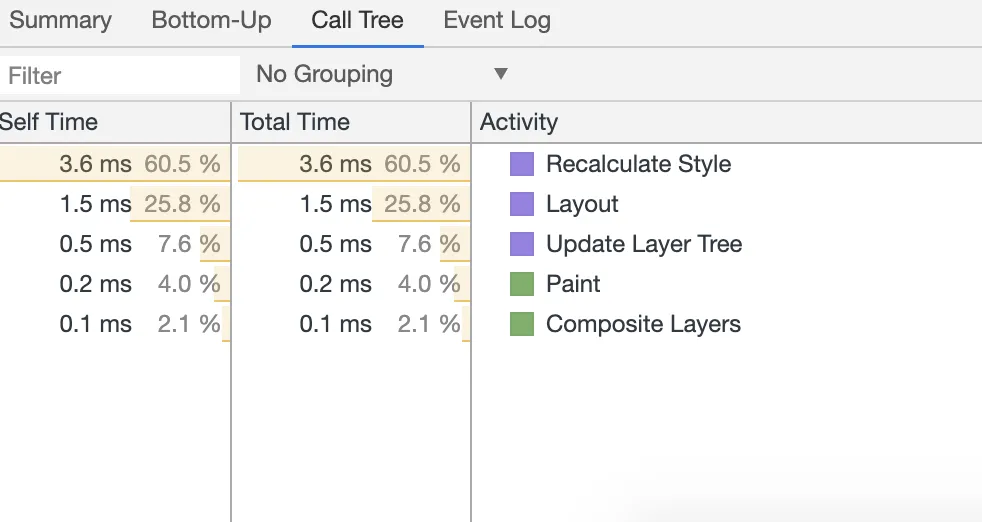The height and width of the screenshot is (522, 982).
Task: Click Total Time cell 3.6 ms 60.5 %
Action: [351, 164]
